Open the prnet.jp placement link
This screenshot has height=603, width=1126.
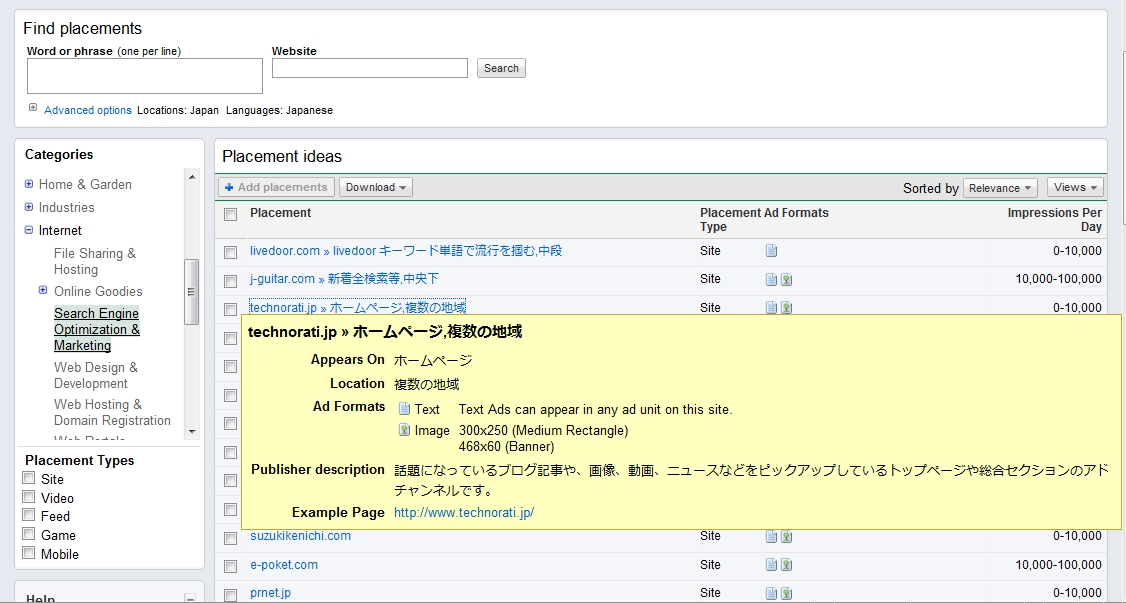[270, 593]
